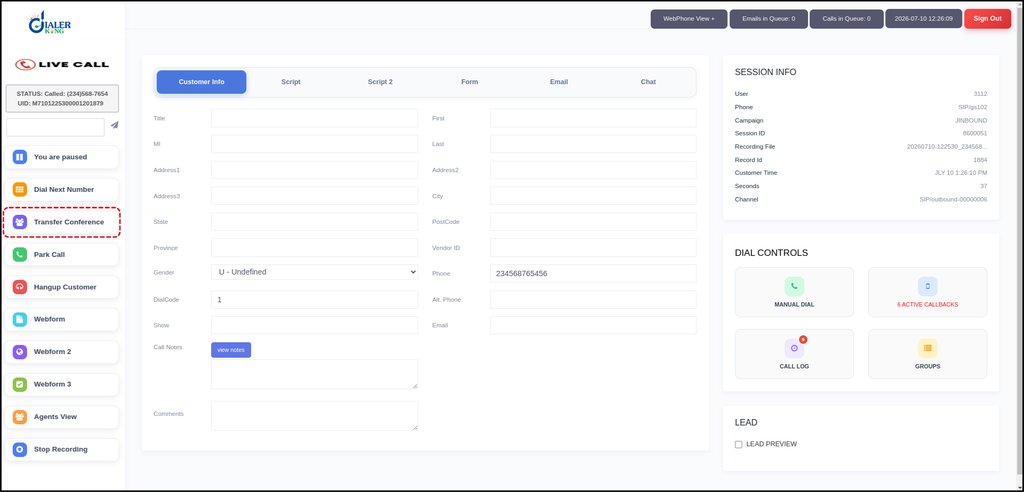Click the paper plane send icon
Image resolution: width=1024 pixels, height=492 pixels.
tap(114, 125)
